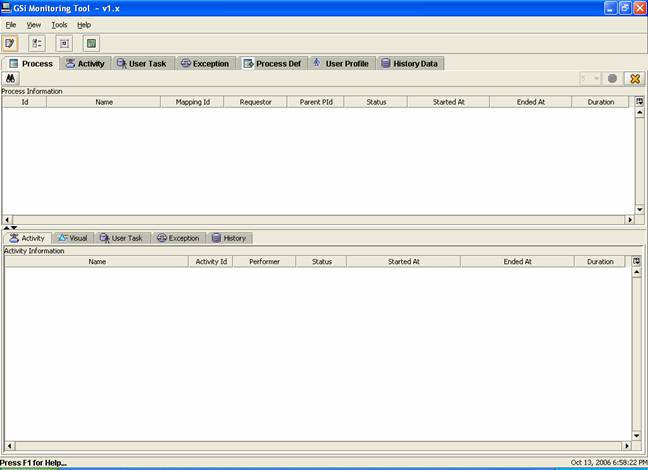Viewport: 648px width, 470px height.
Task: Click the fourth toolbar icon with green square
Action: click(x=91, y=43)
